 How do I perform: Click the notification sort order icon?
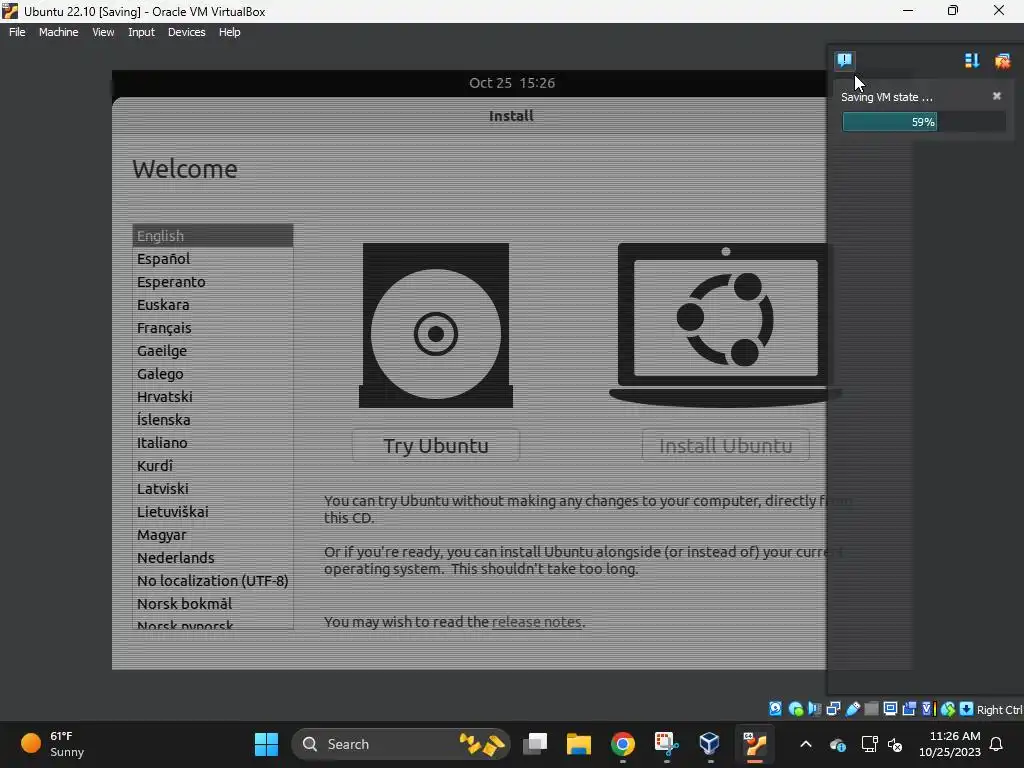point(972,61)
